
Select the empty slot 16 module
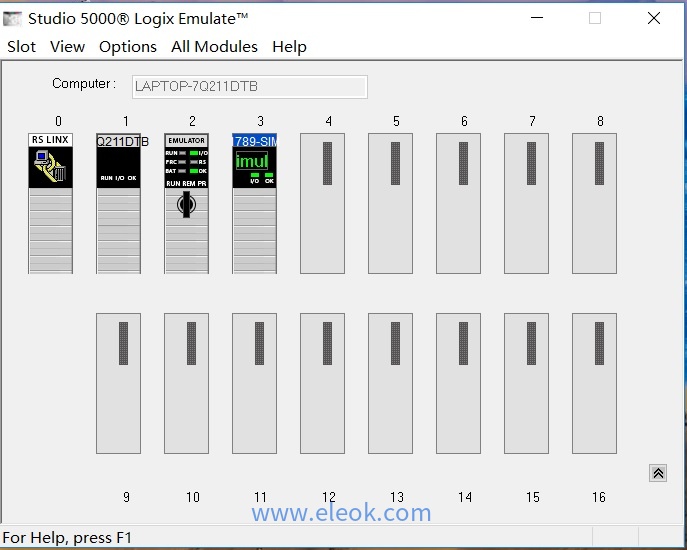click(x=594, y=383)
